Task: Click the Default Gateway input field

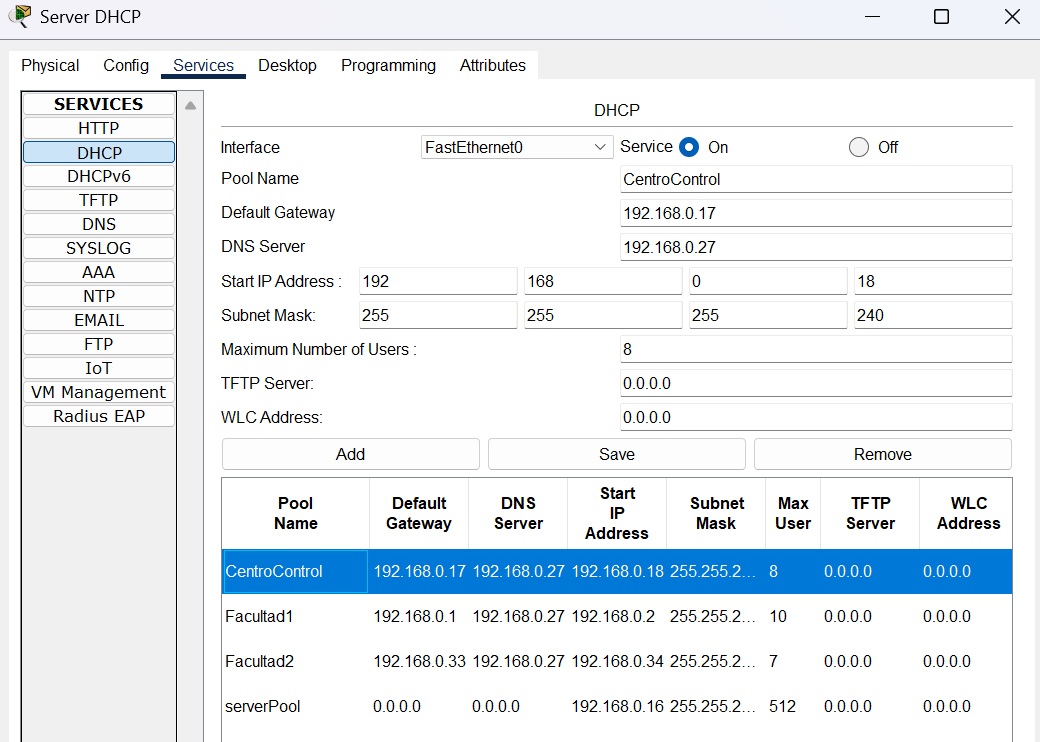Action: point(816,213)
